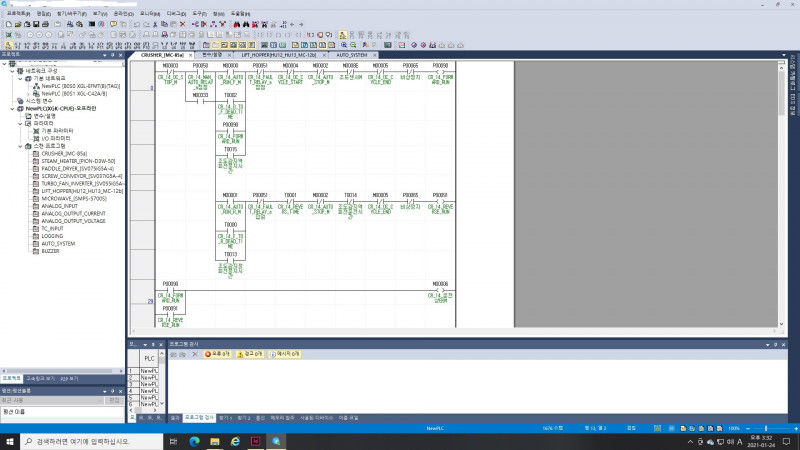Open the 프로젝트 menu in menu bar

coord(19,13)
